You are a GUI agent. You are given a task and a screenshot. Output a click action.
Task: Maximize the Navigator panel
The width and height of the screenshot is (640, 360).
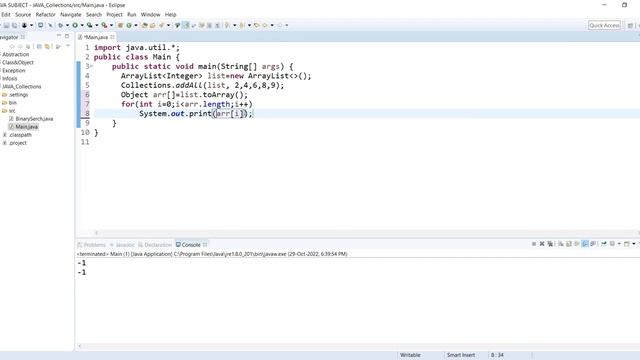[x=67, y=36]
